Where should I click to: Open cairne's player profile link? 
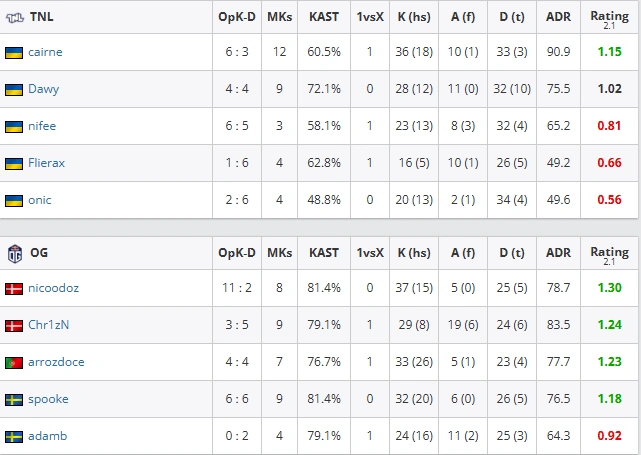[45, 52]
